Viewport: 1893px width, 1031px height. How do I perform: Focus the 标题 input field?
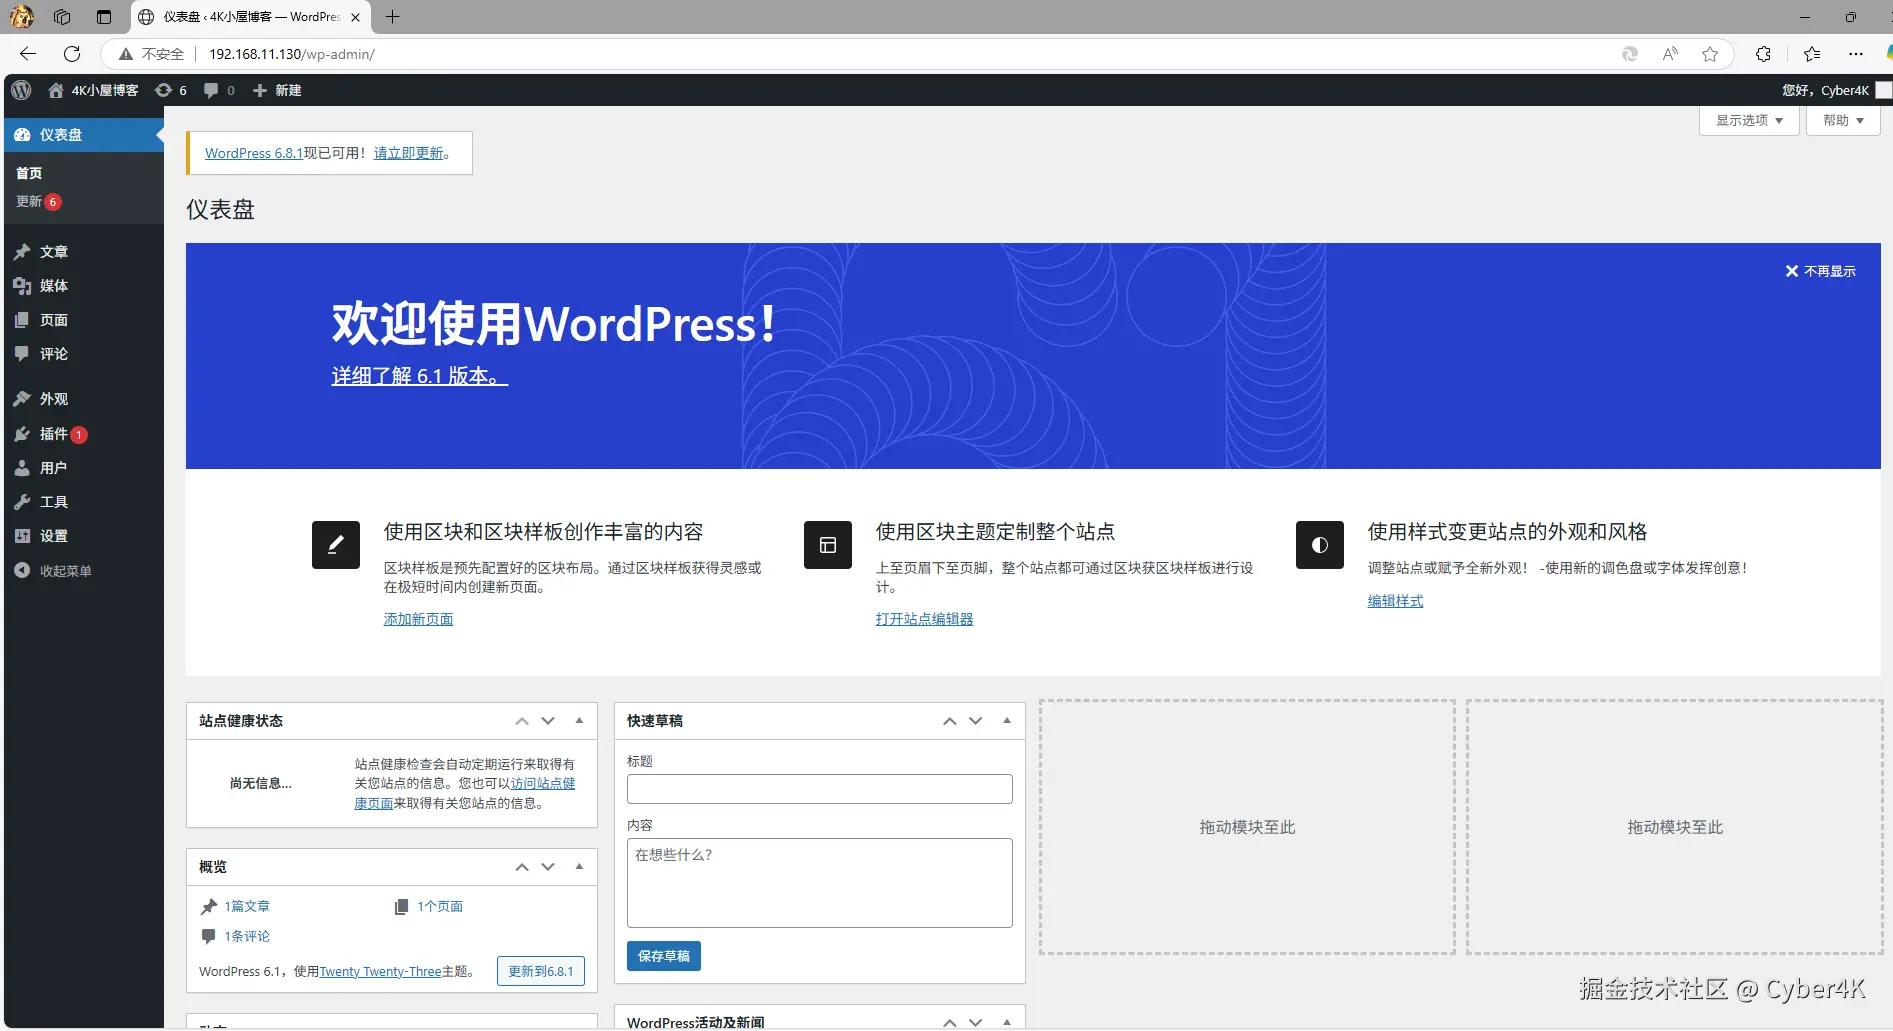(820, 789)
